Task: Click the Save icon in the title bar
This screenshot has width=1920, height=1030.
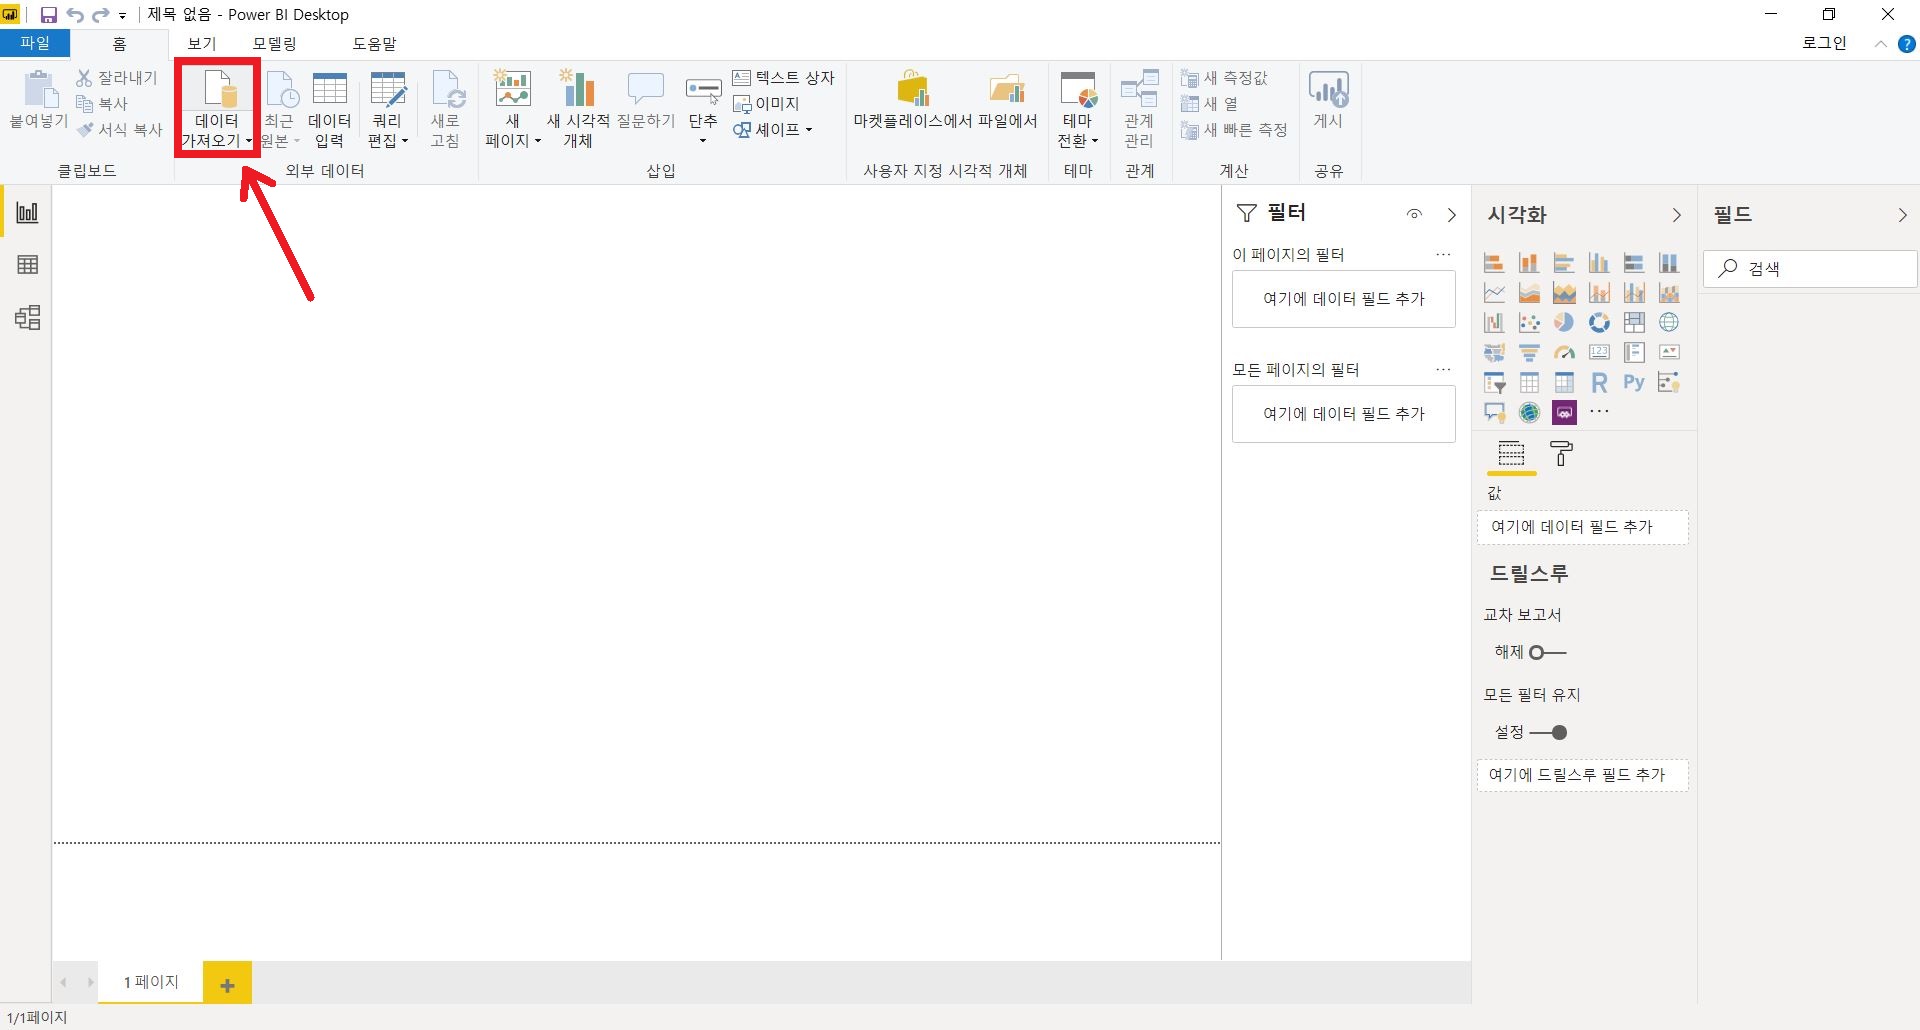Action: [x=48, y=15]
